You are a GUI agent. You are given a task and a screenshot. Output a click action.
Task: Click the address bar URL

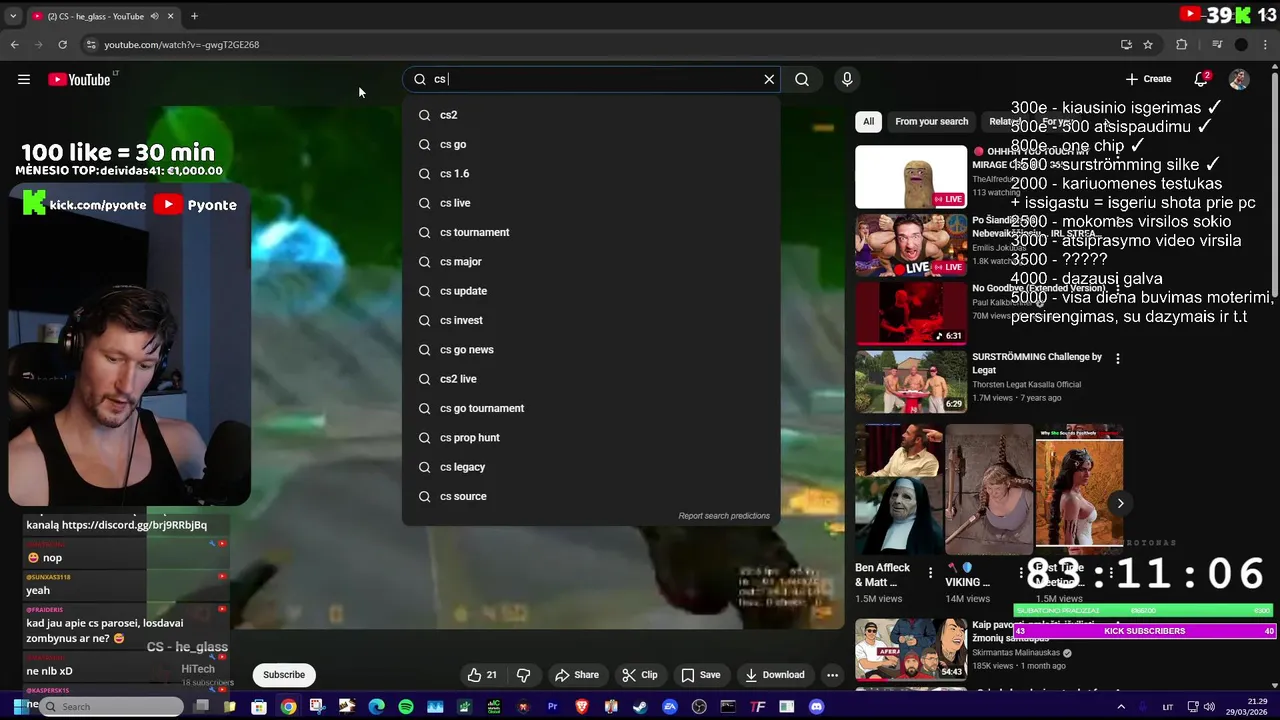(182, 45)
